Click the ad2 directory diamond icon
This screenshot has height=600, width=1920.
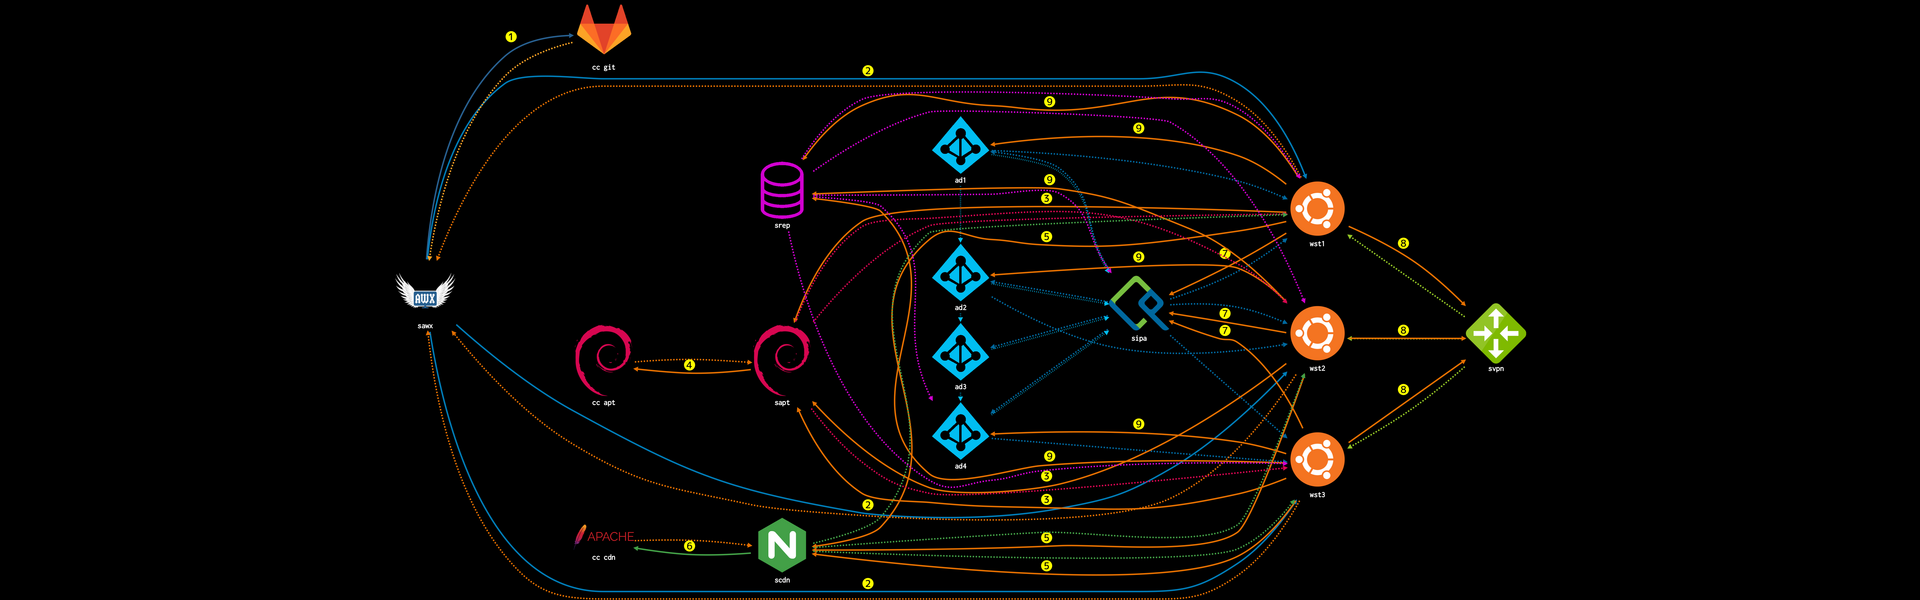[960, 272]
